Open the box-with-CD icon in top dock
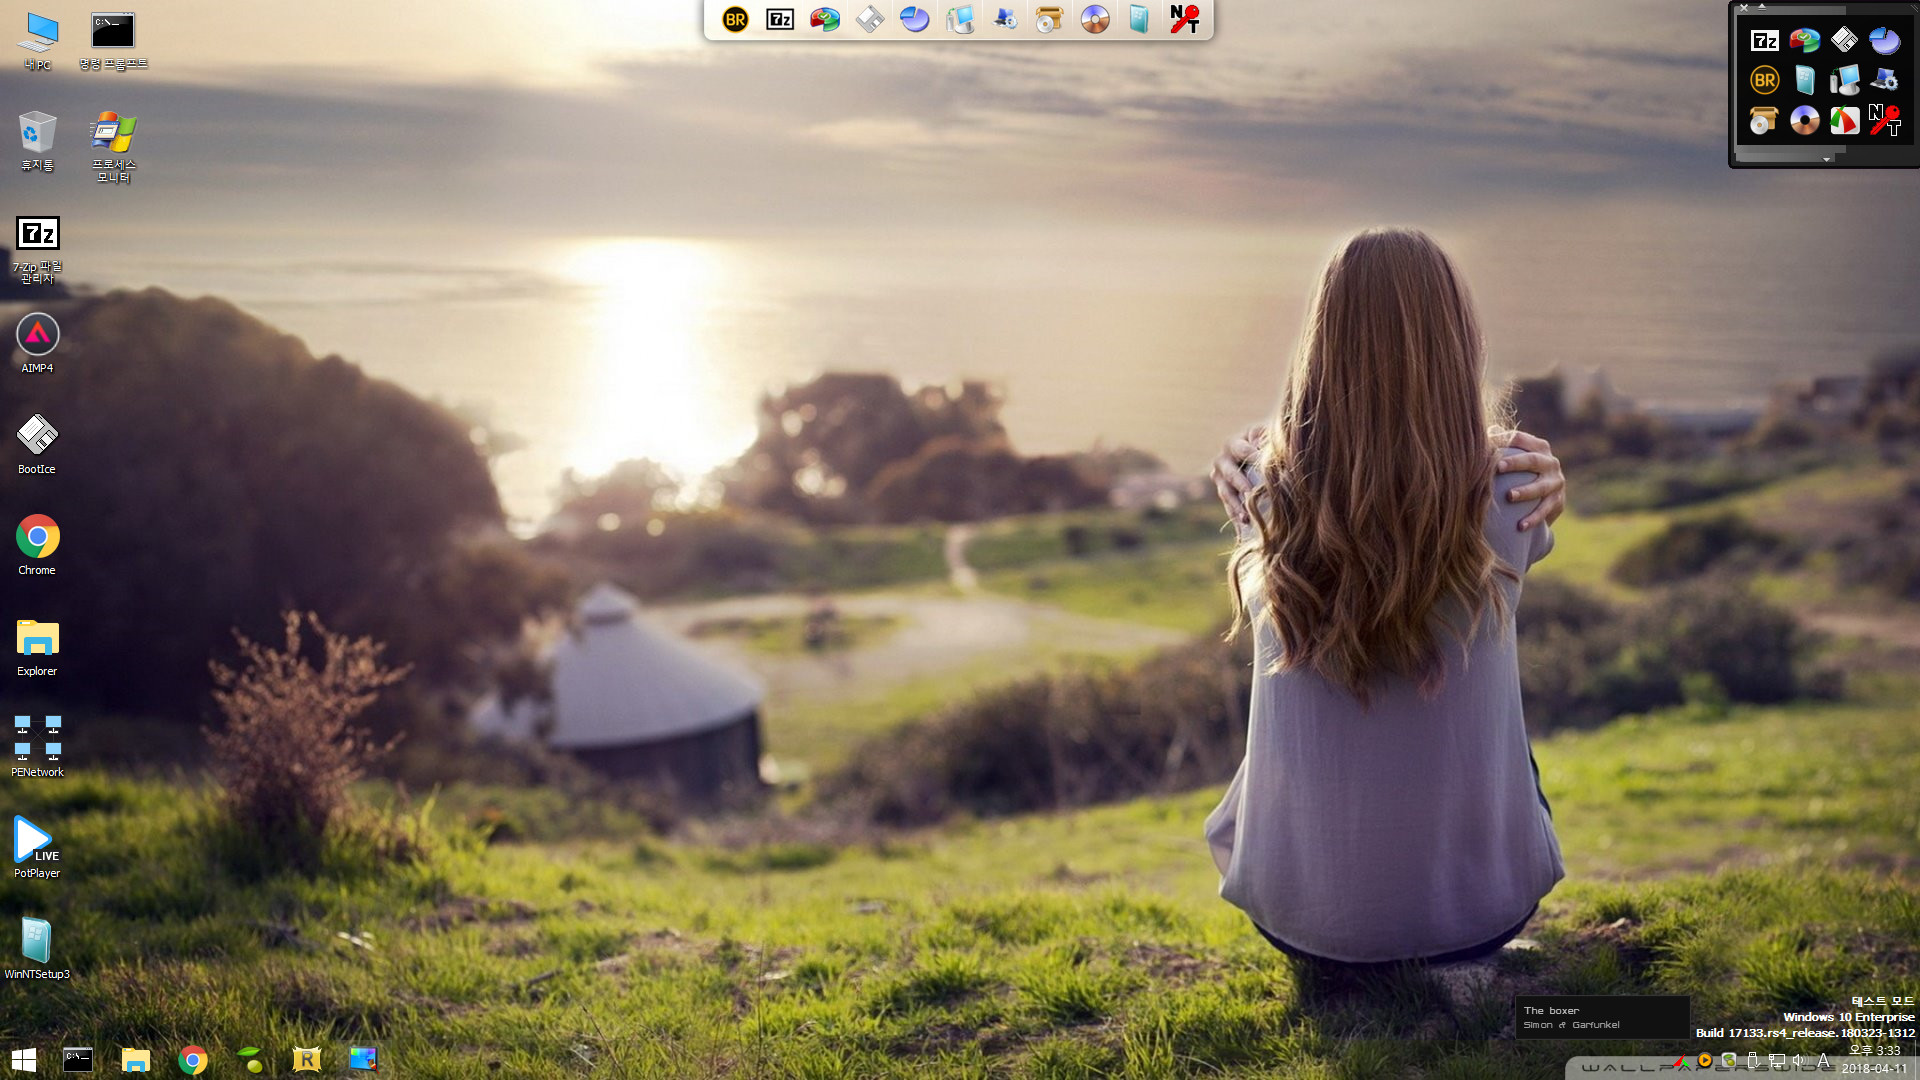Viewport: 1920px width, 1080px height. pyautogui.click(x=1049, y=19)
